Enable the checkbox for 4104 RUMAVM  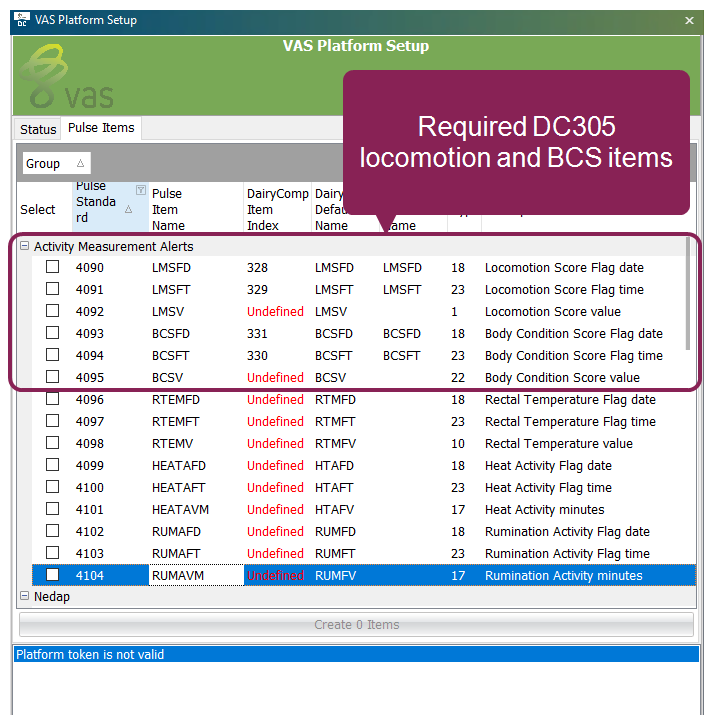pyautogui.click(x=52, y=575)
